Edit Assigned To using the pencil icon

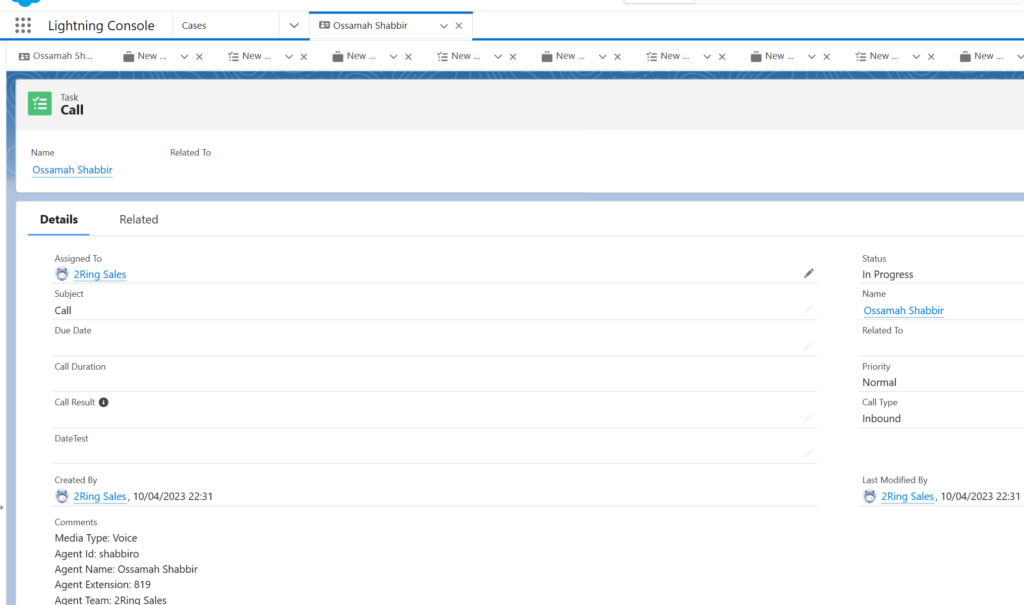[x=809, y=272]
